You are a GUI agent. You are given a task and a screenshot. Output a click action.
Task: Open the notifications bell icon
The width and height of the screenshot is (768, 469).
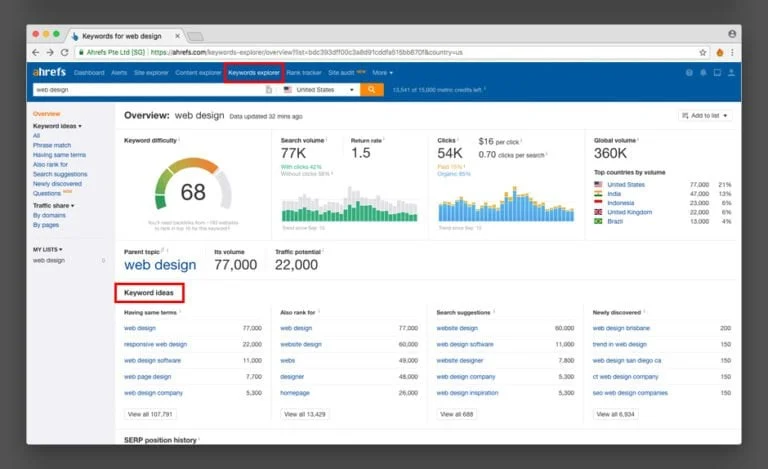point(704,73)
